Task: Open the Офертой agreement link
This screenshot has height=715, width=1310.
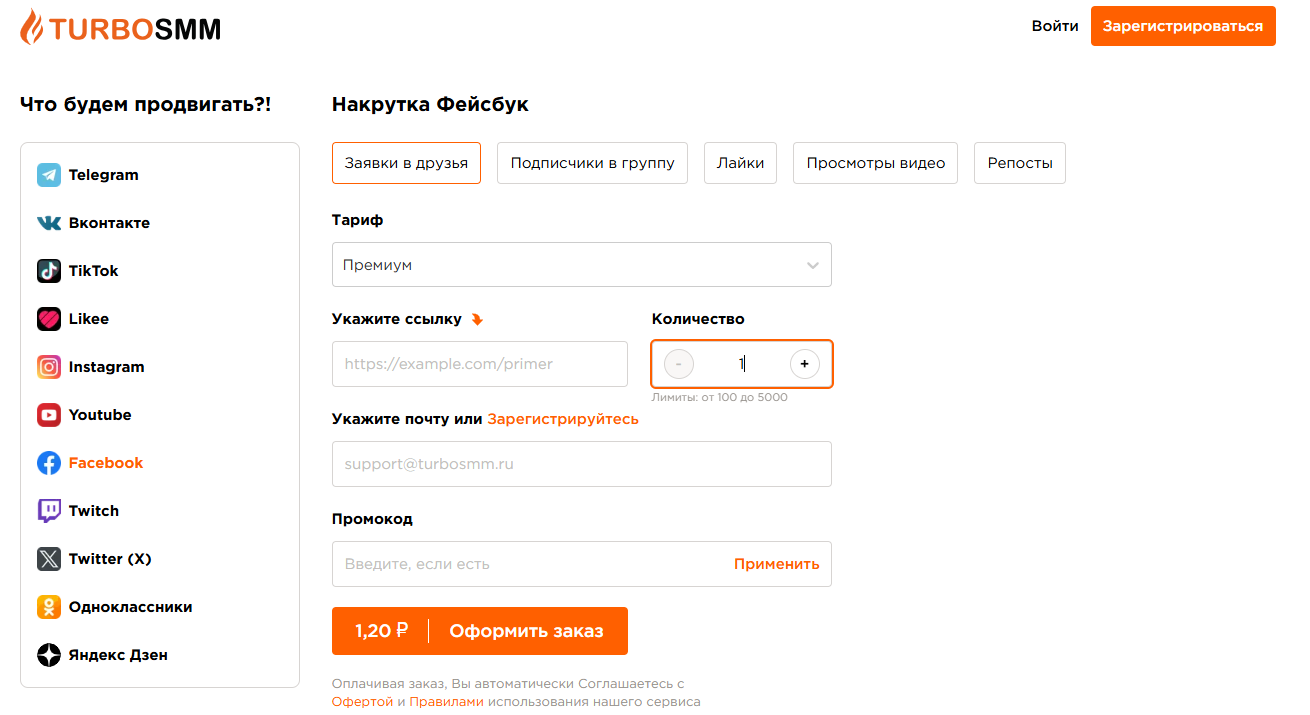Action: (363, 702)
